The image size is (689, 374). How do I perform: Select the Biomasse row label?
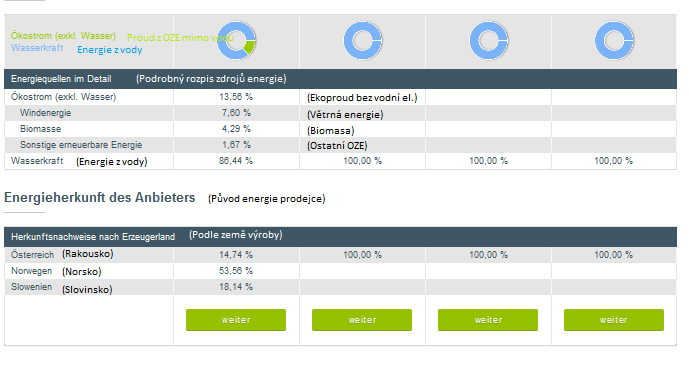(40, 129)
